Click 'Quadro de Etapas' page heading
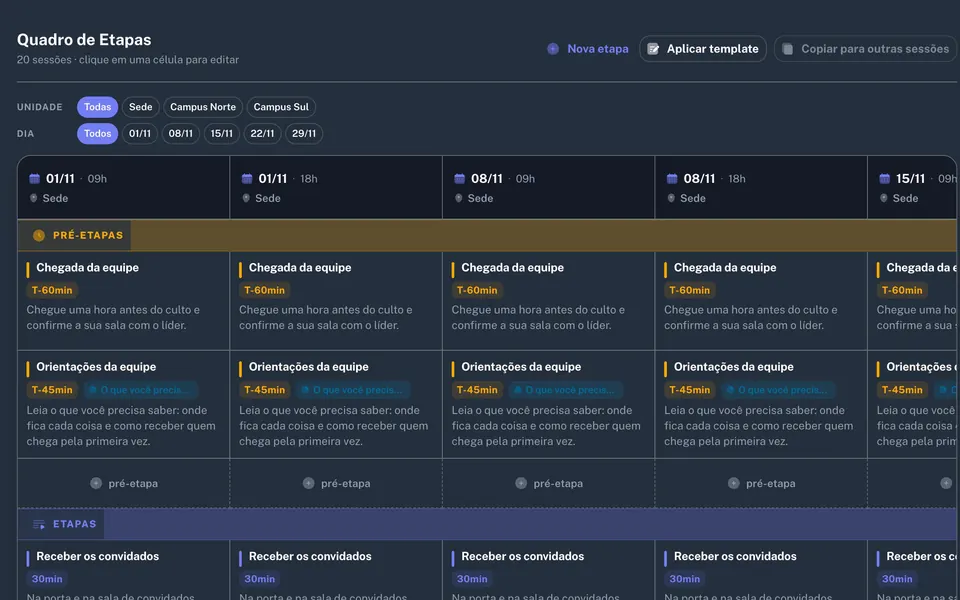Image resolution: width=960 pixels, height=600 pixels. pyautogui.click(x=84, y=40)
